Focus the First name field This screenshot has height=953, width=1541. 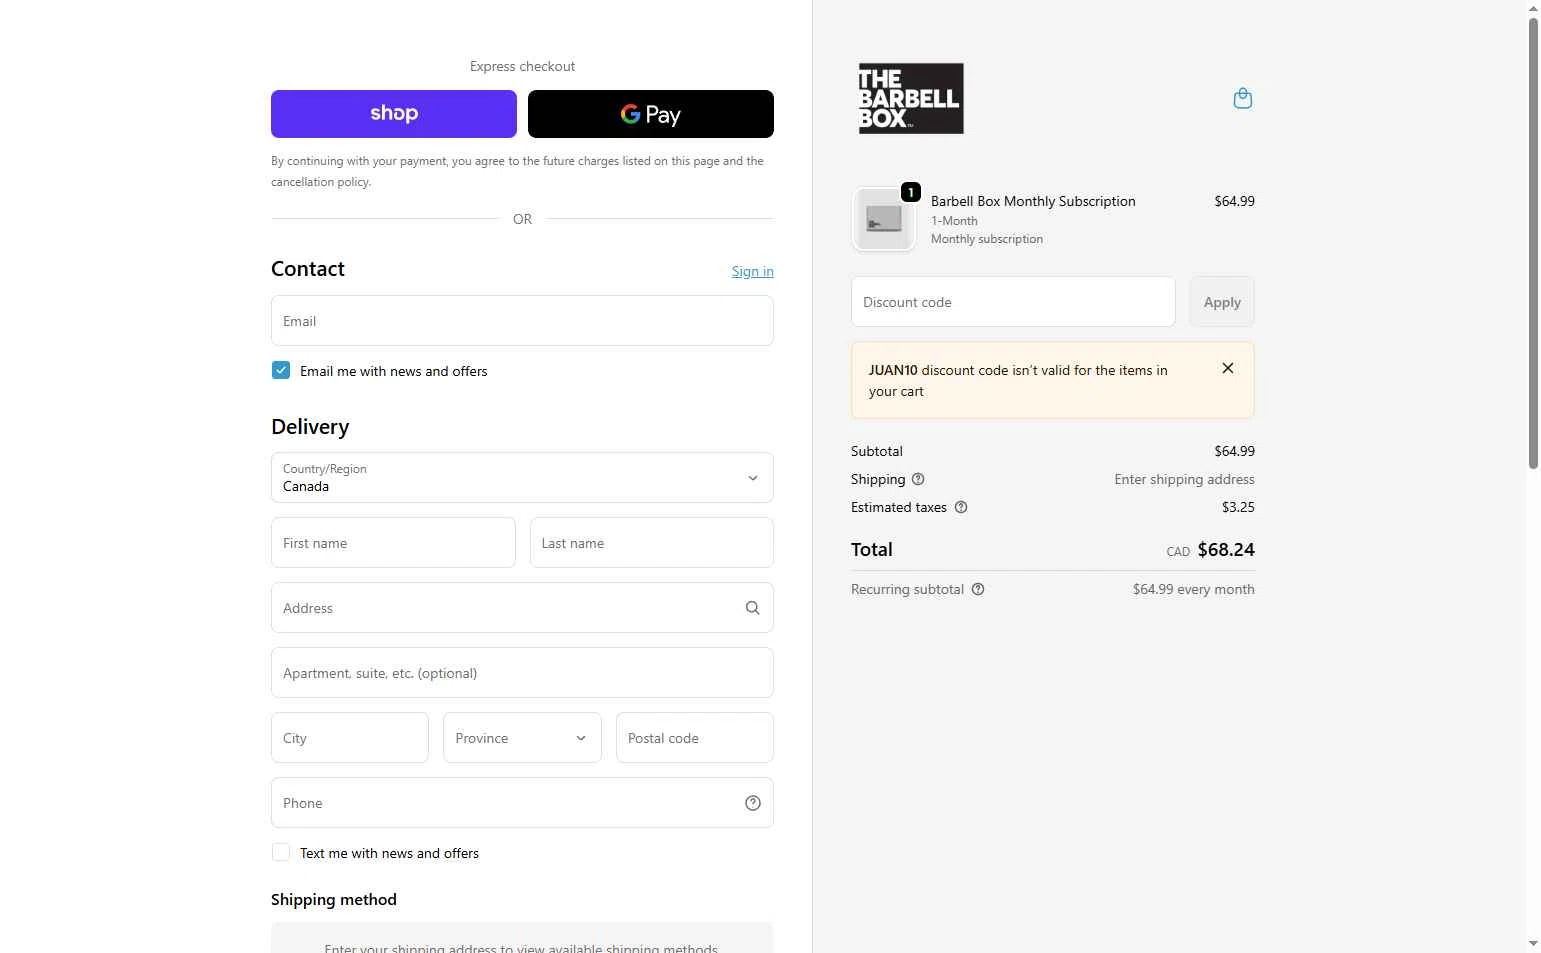pyautogui.click(x=393, y=543)
